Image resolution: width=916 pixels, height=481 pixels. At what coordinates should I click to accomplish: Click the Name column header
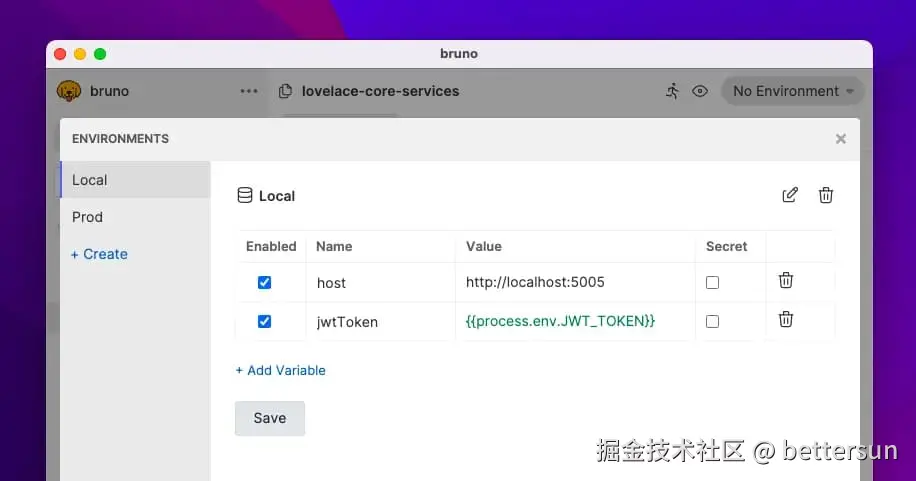pos(334,247)
